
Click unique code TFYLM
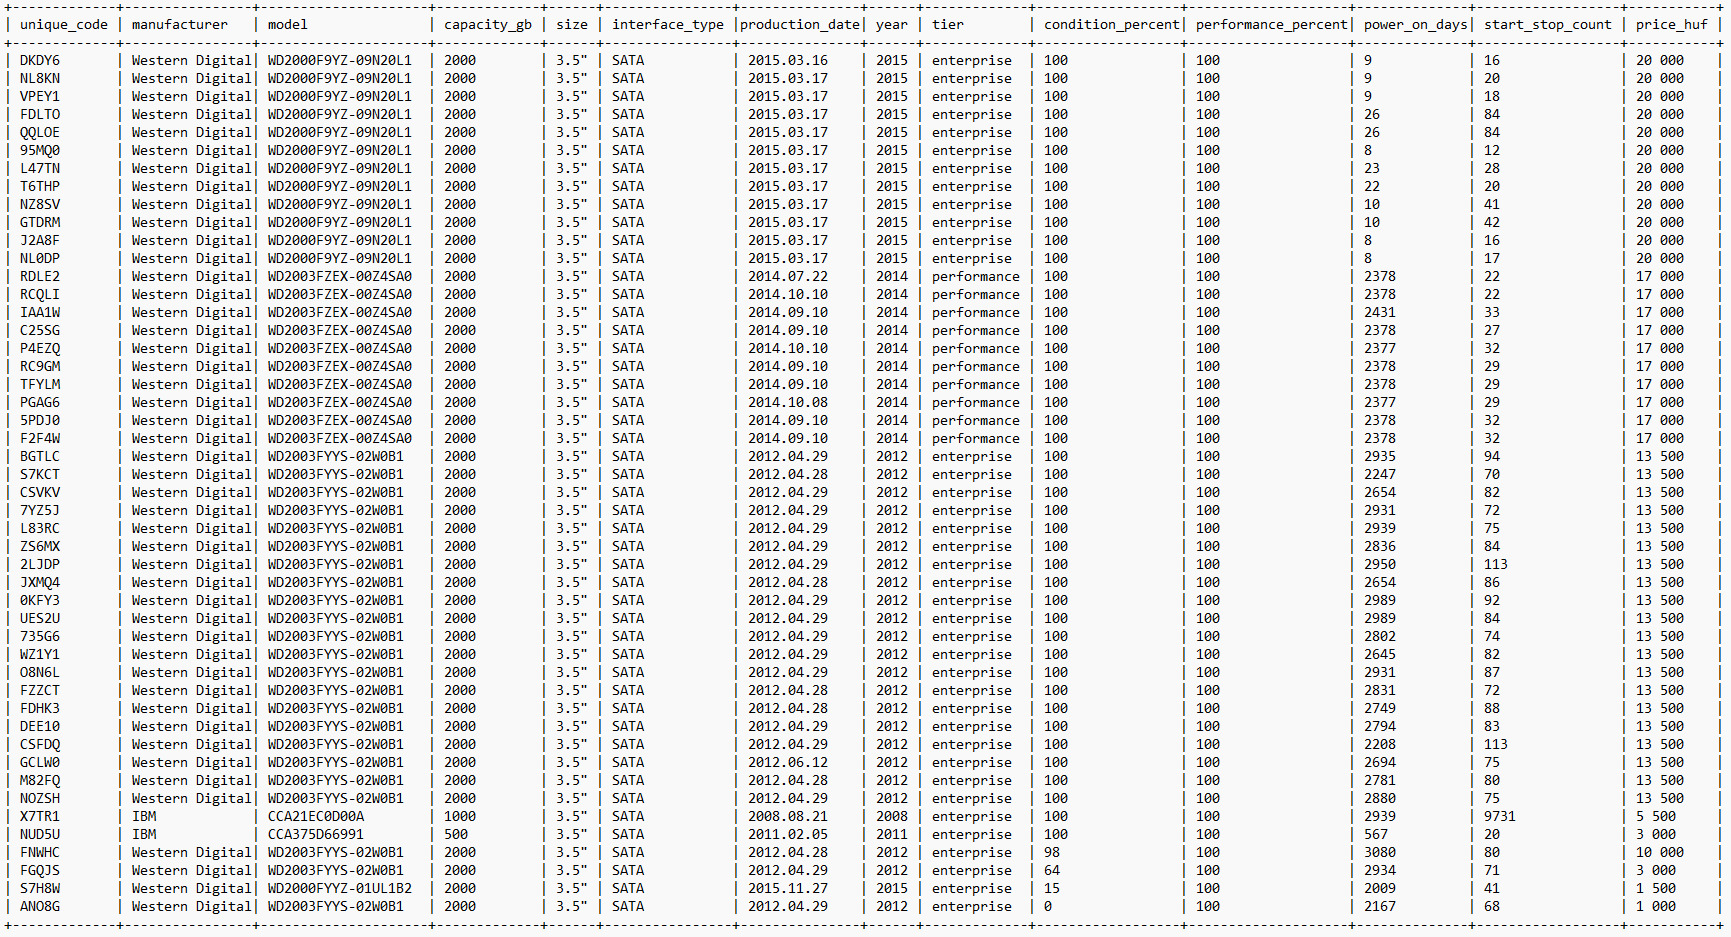[x=40, y=384]
